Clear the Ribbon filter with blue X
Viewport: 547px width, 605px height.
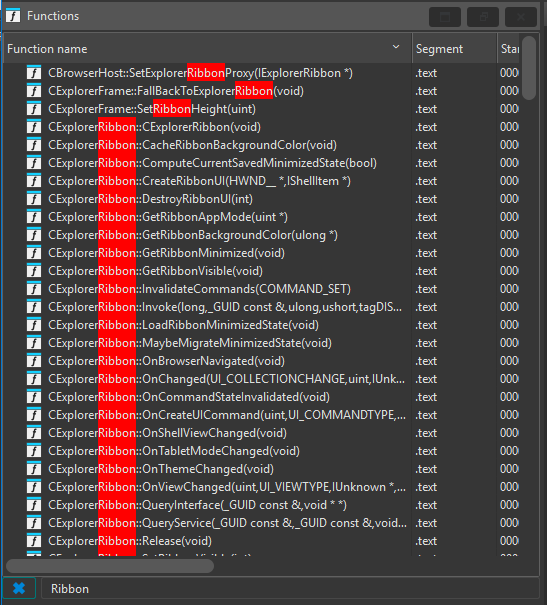click(x=19, y=588)
